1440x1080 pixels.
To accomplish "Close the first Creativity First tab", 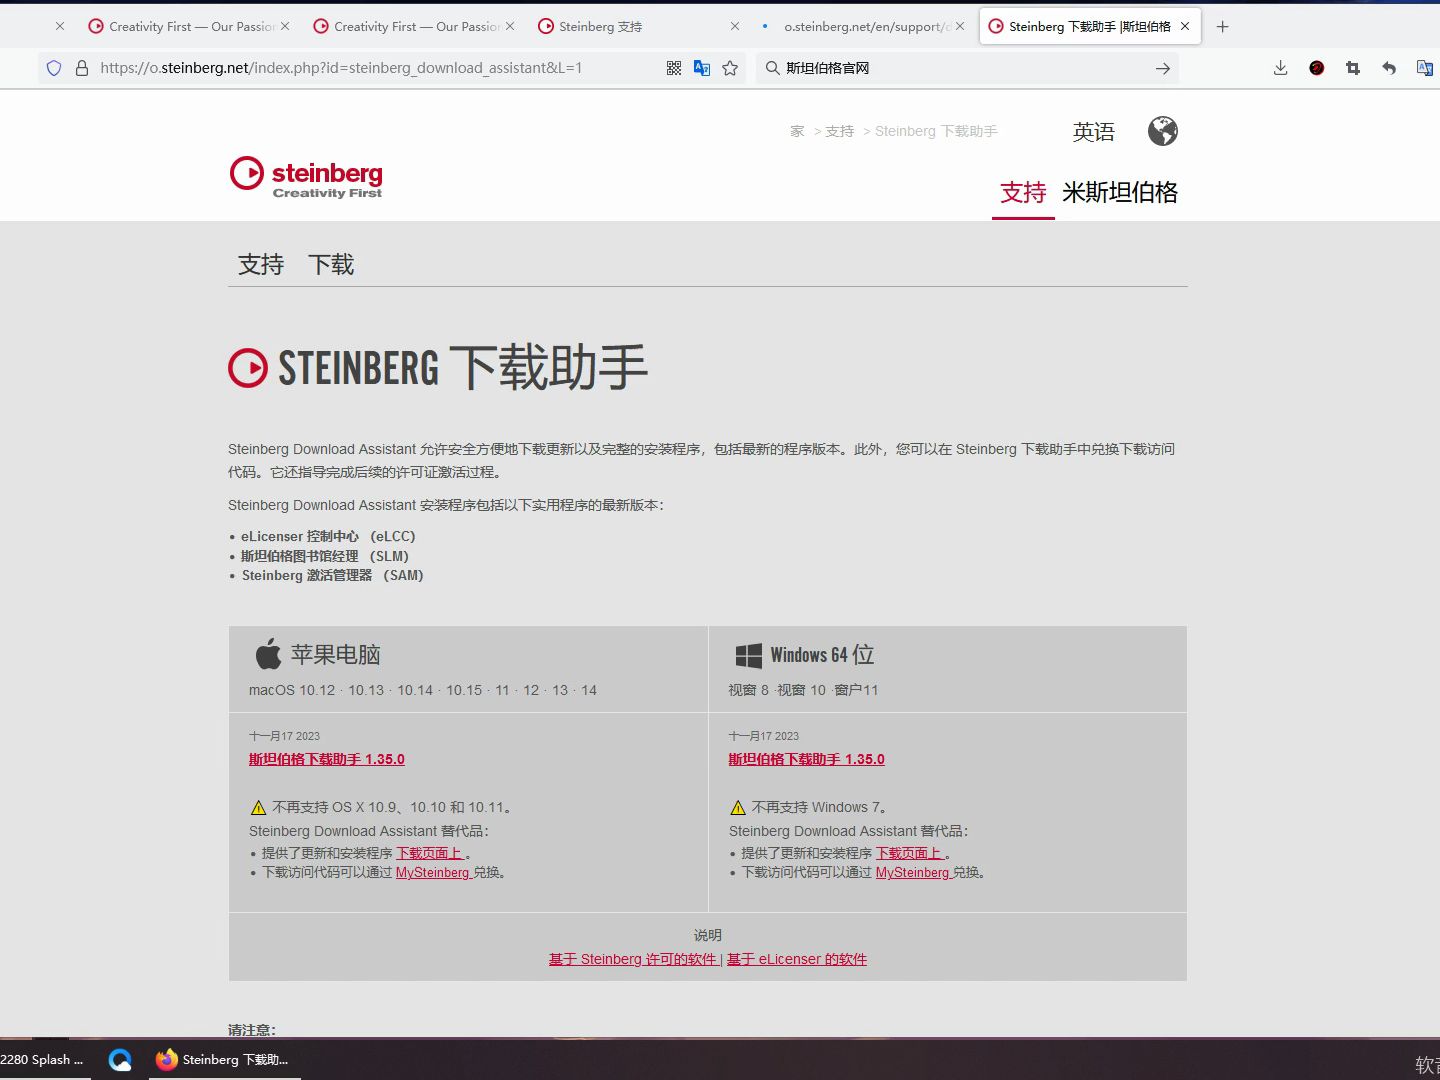I will click(285, 27).
